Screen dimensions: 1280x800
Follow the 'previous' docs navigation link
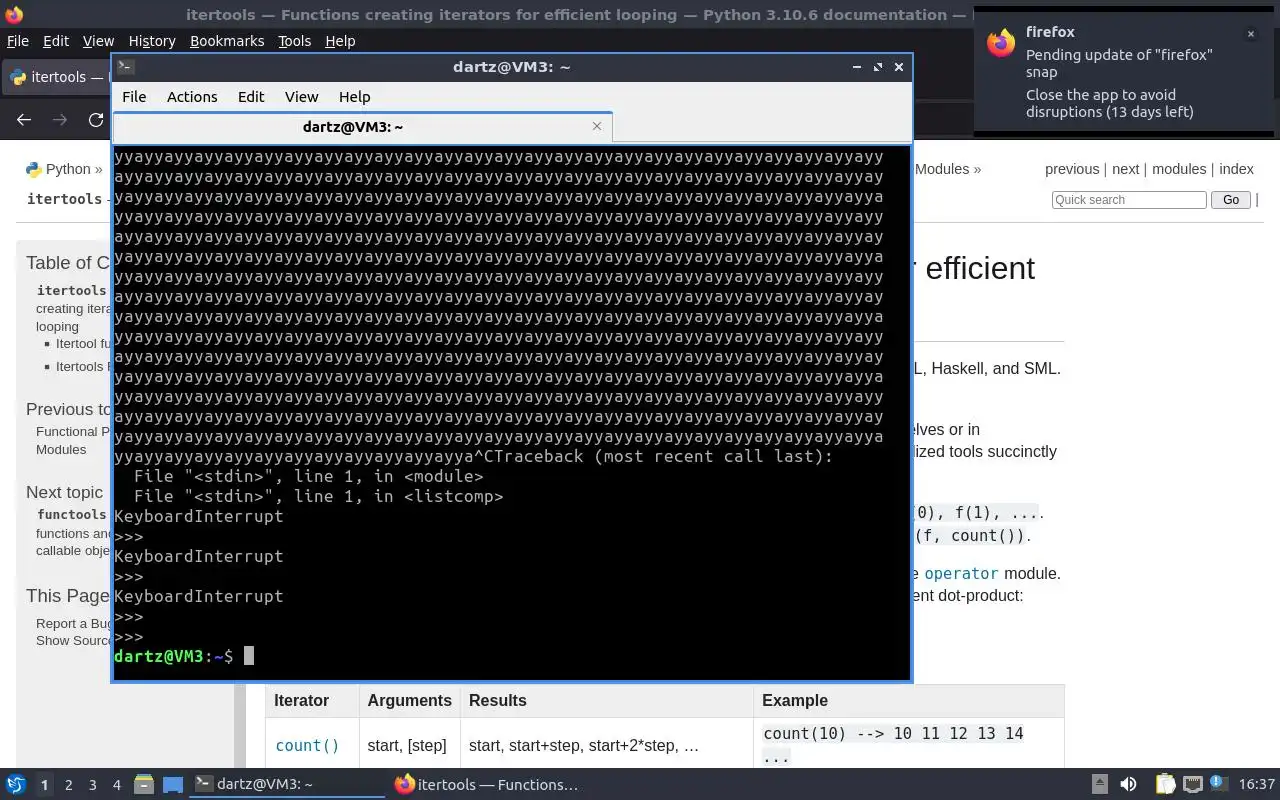point(1072,169)
